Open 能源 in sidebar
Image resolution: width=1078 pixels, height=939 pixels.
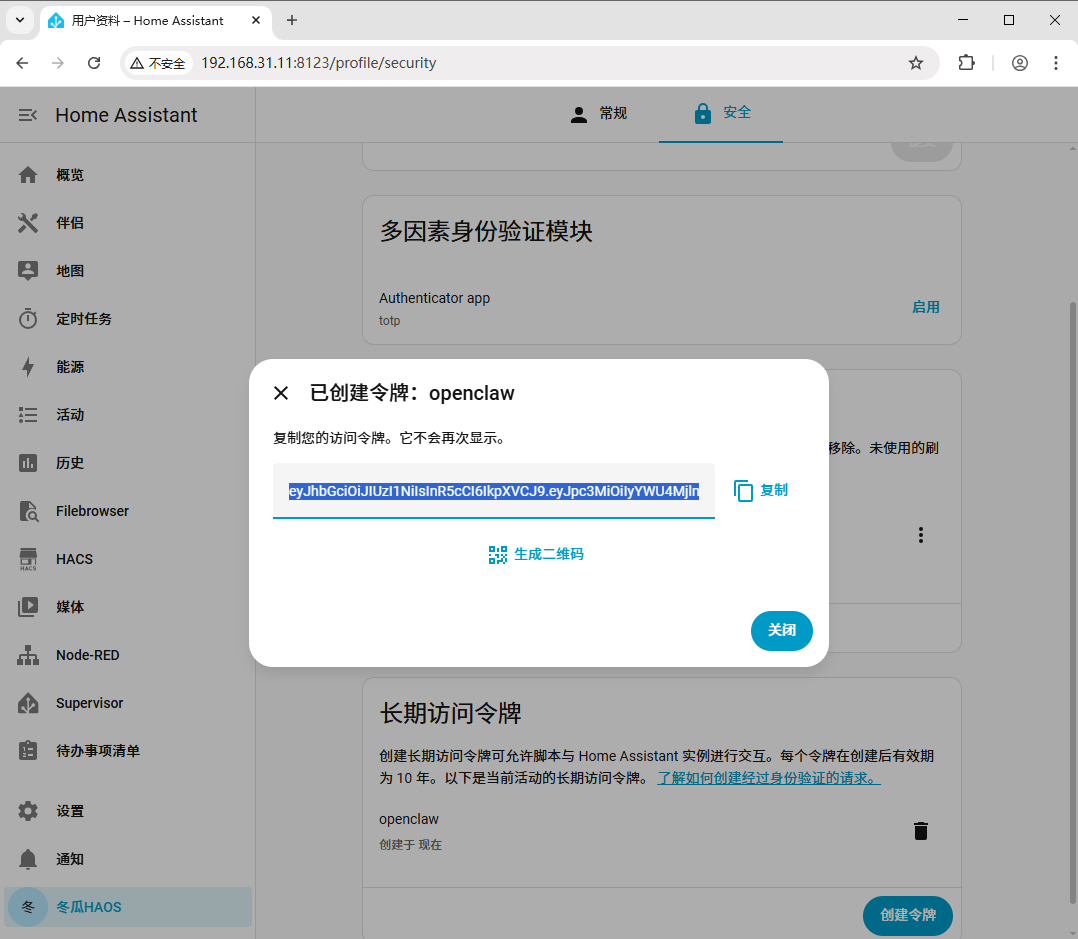[x=128, y=367]
